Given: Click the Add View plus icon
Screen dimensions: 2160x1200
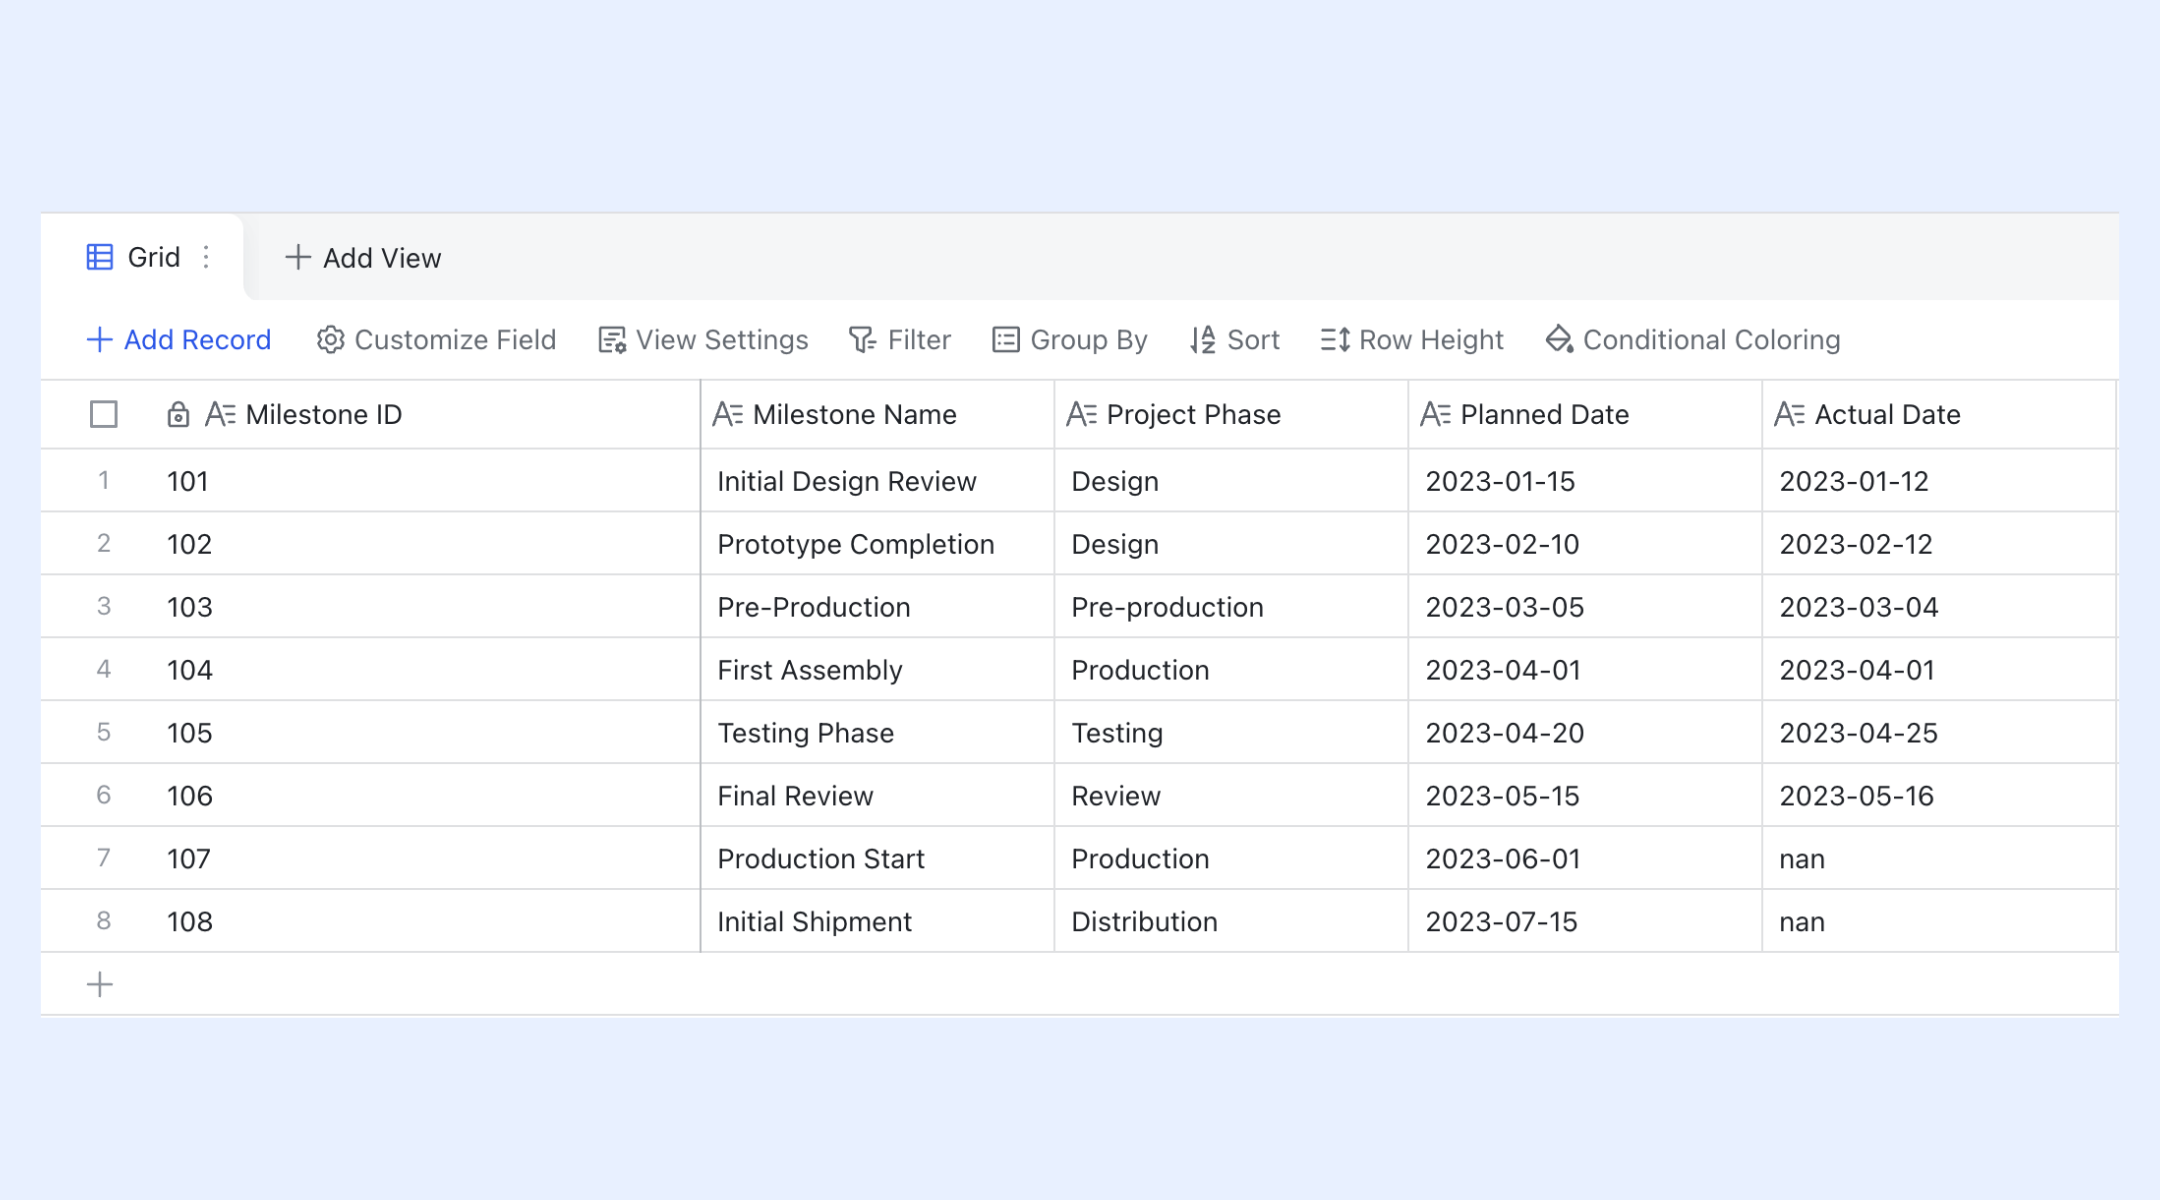Looking at the screenshot, I should [297, 257].
